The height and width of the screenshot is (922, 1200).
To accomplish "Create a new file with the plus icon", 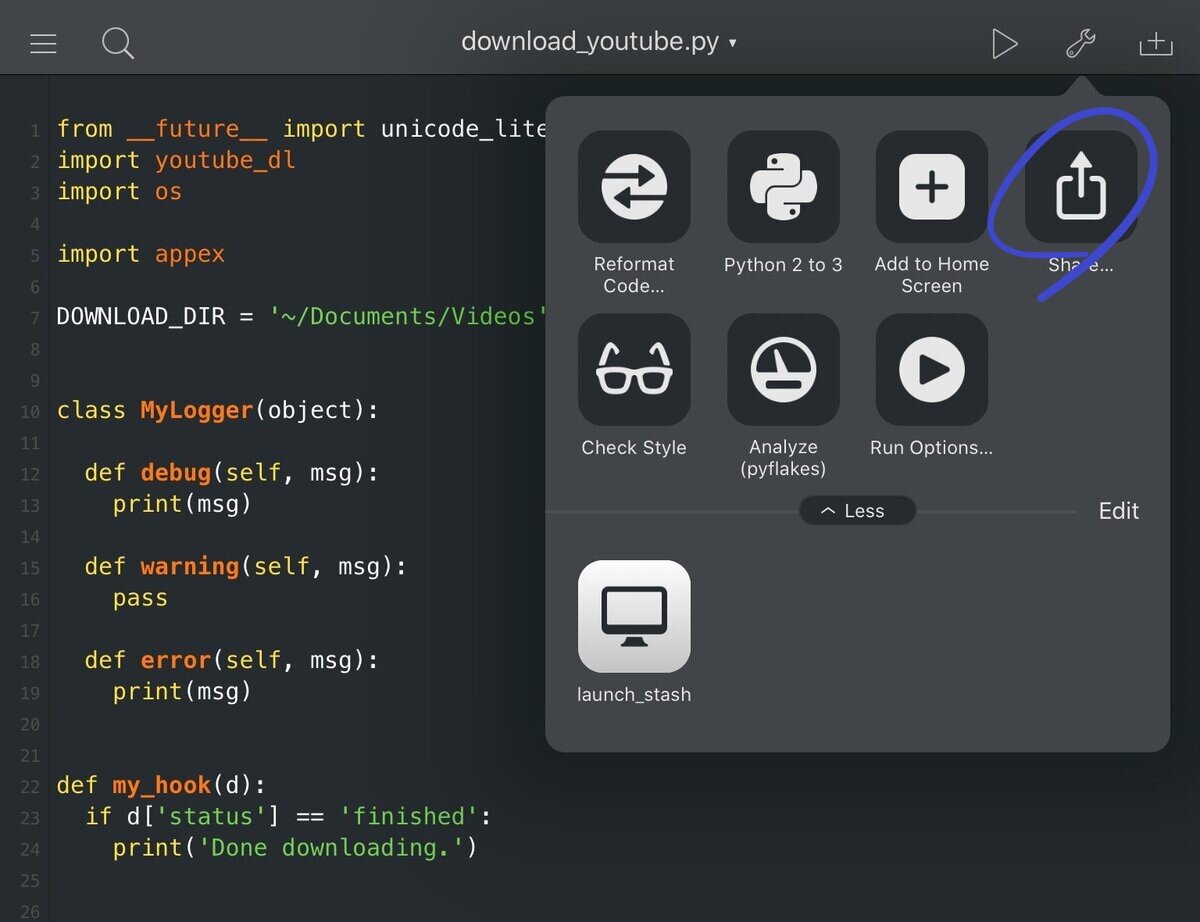I will [1155, 43].
